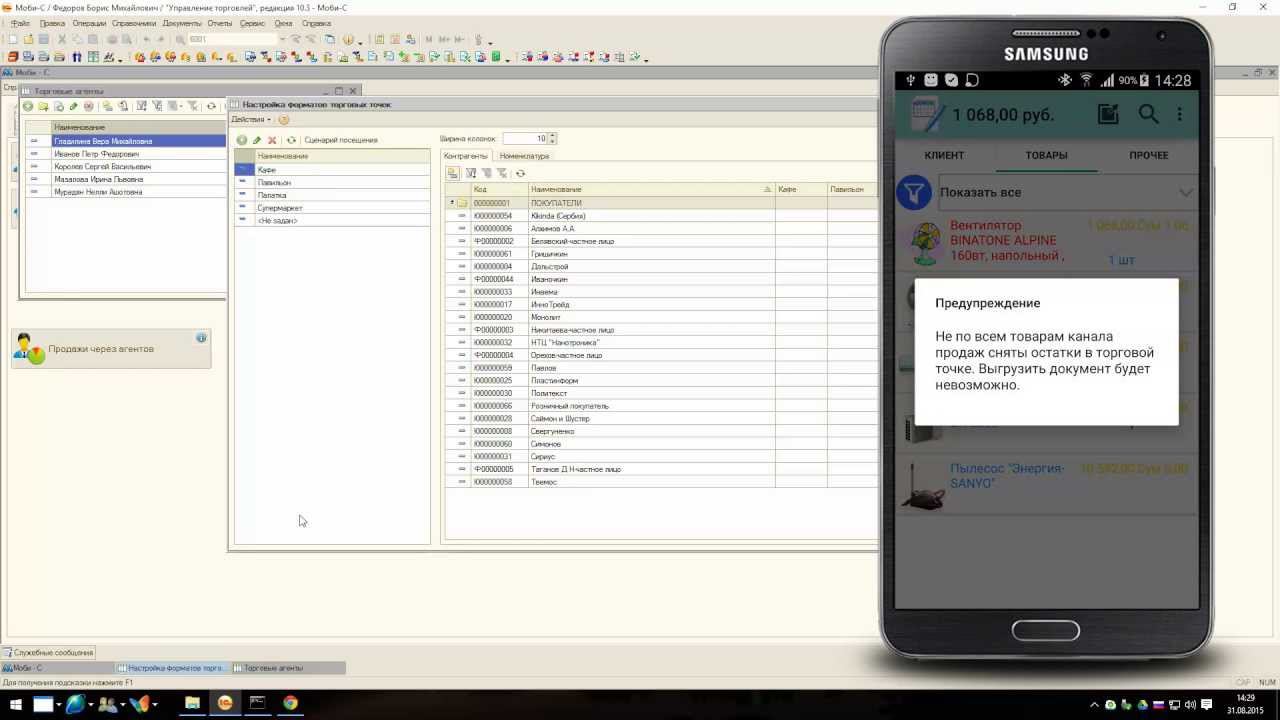Toggle hierarchical view in Контрагенты toolbar
The height and width of the screenshot is (720, 1280).
(x=453, y=173)
